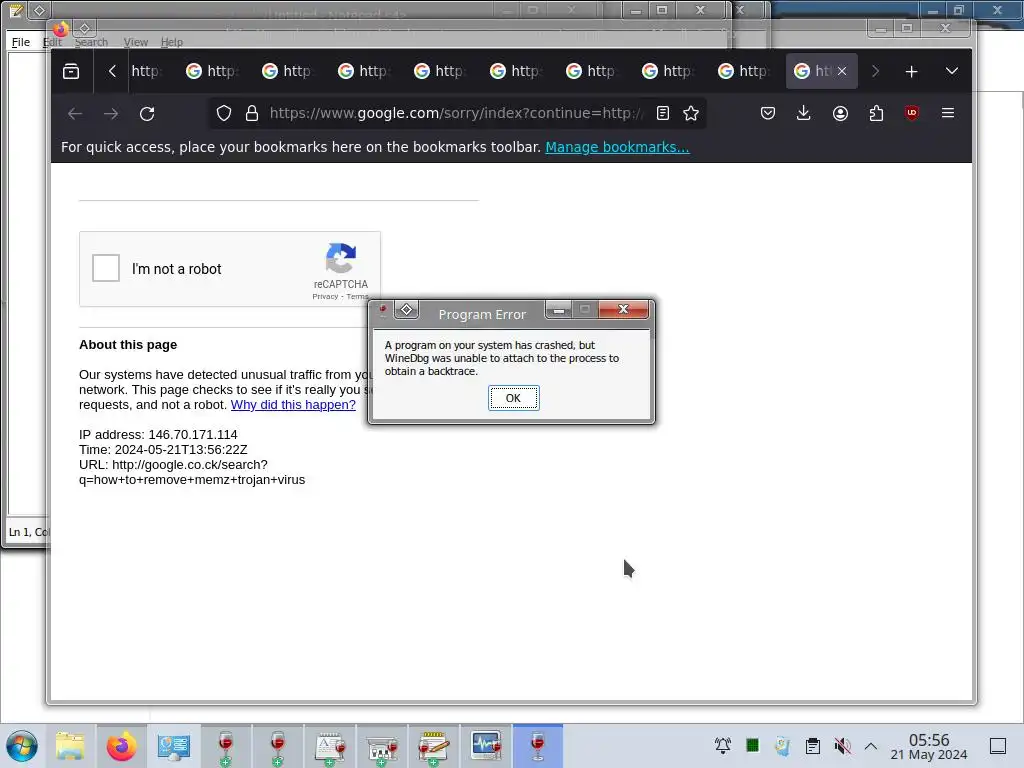The height and width of the screenshot is (768, 1024).
Task: Dismiss Program Error with OK button
Action: 513,398
